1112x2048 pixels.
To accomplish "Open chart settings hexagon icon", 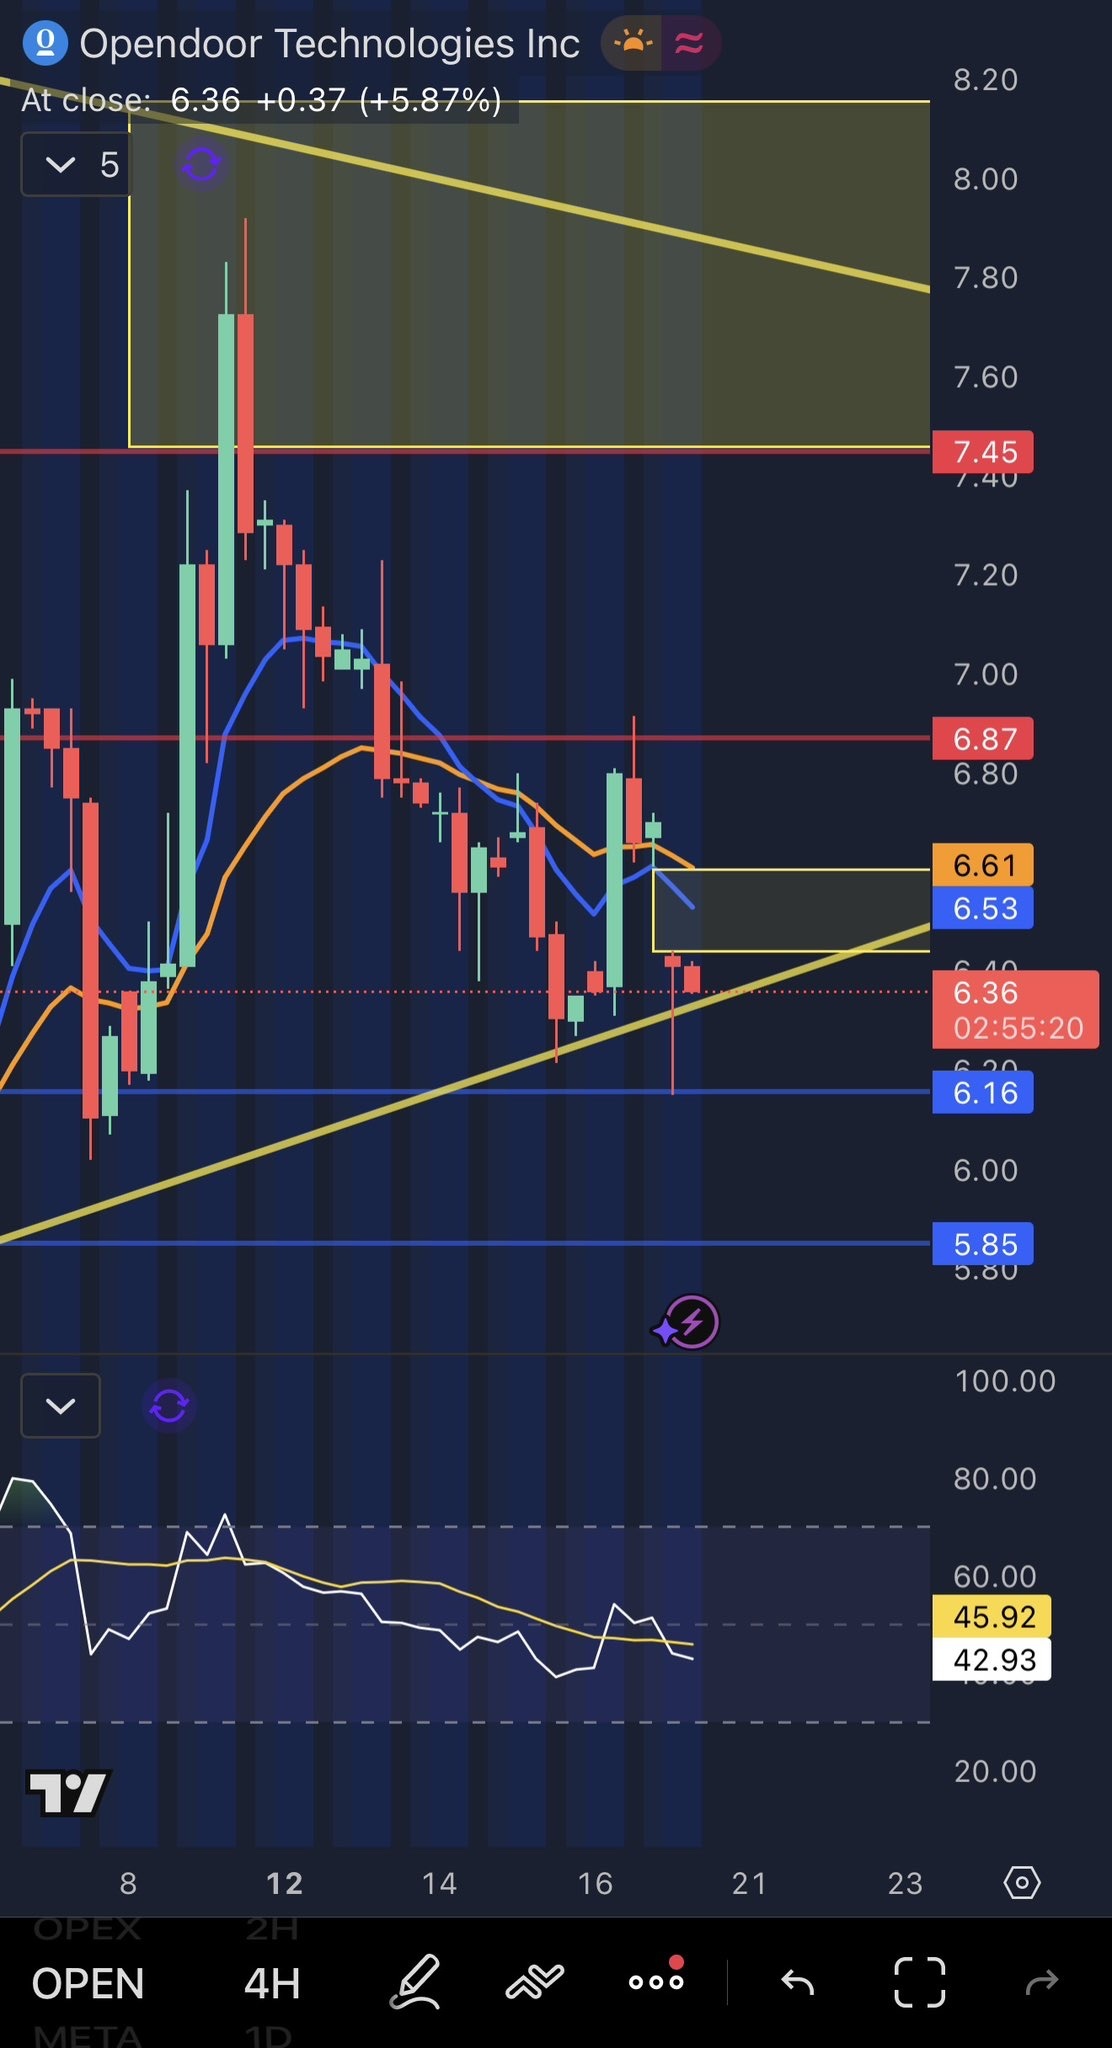I will point(1022,1883).
